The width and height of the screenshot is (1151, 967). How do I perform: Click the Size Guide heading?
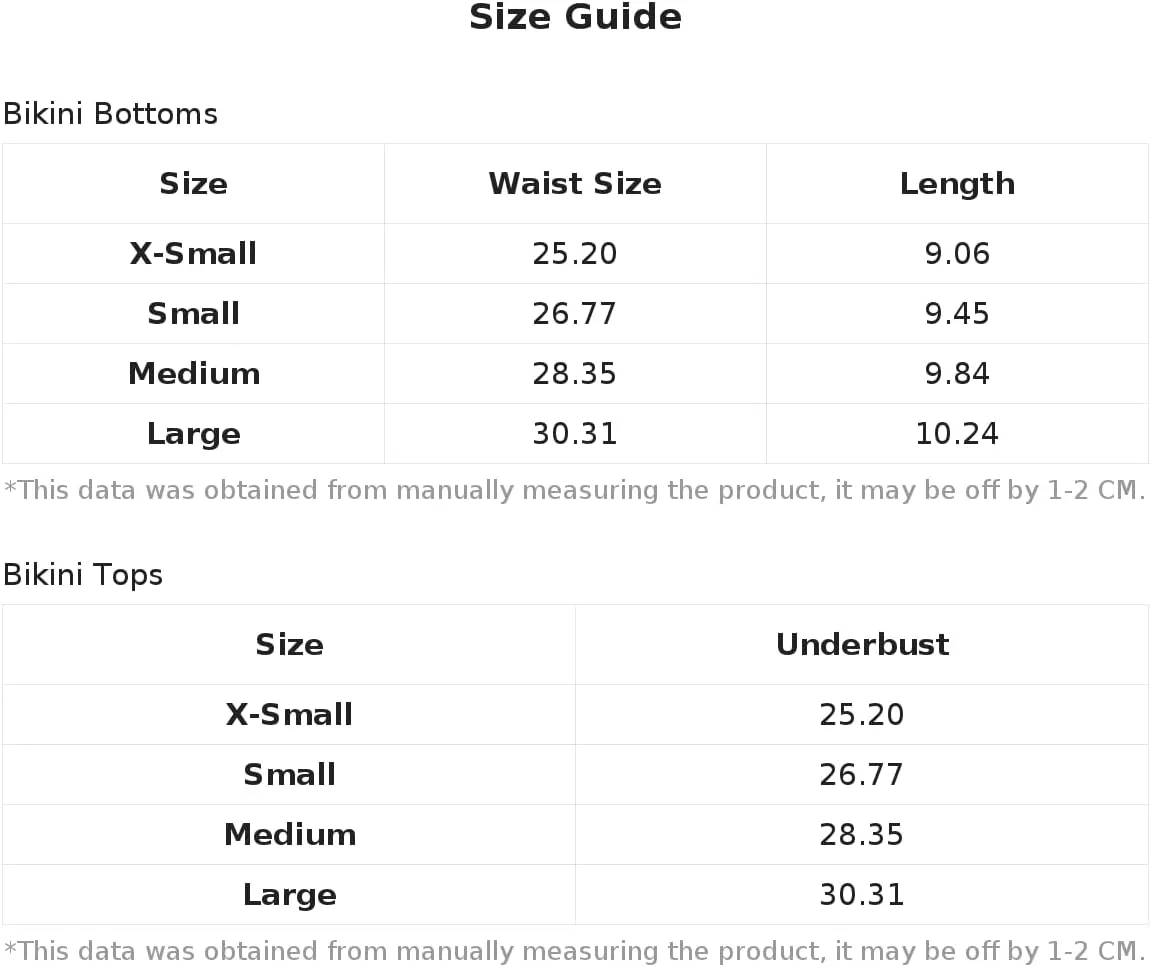[x=576, y=18]
